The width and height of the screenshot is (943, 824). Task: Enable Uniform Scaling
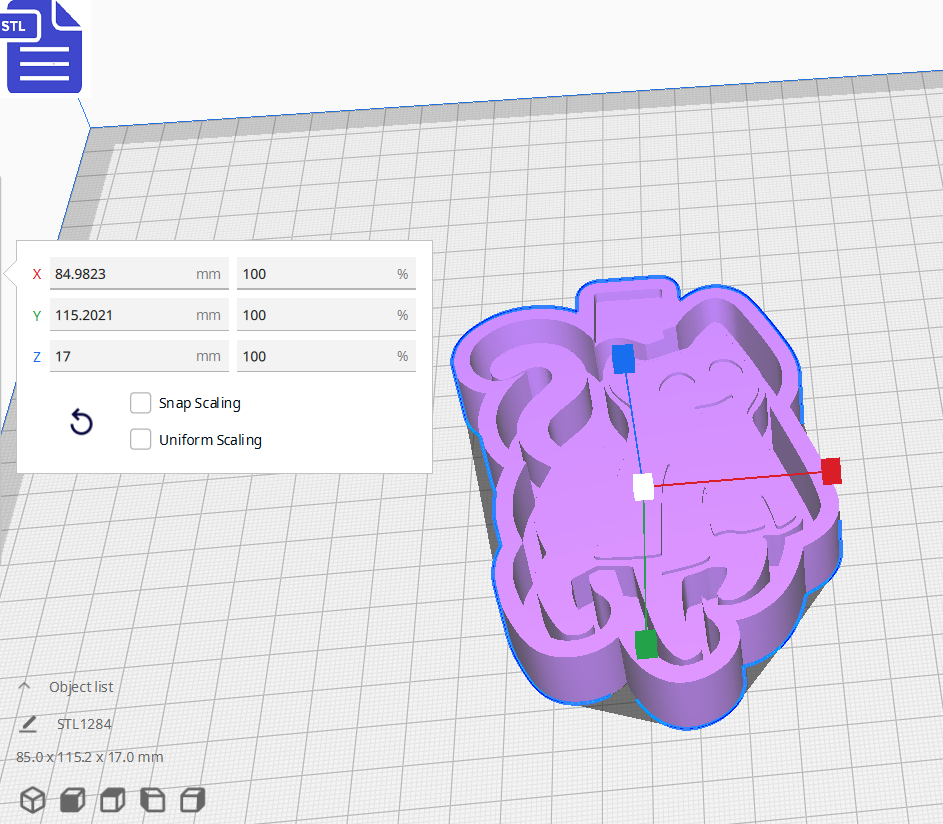140,439
